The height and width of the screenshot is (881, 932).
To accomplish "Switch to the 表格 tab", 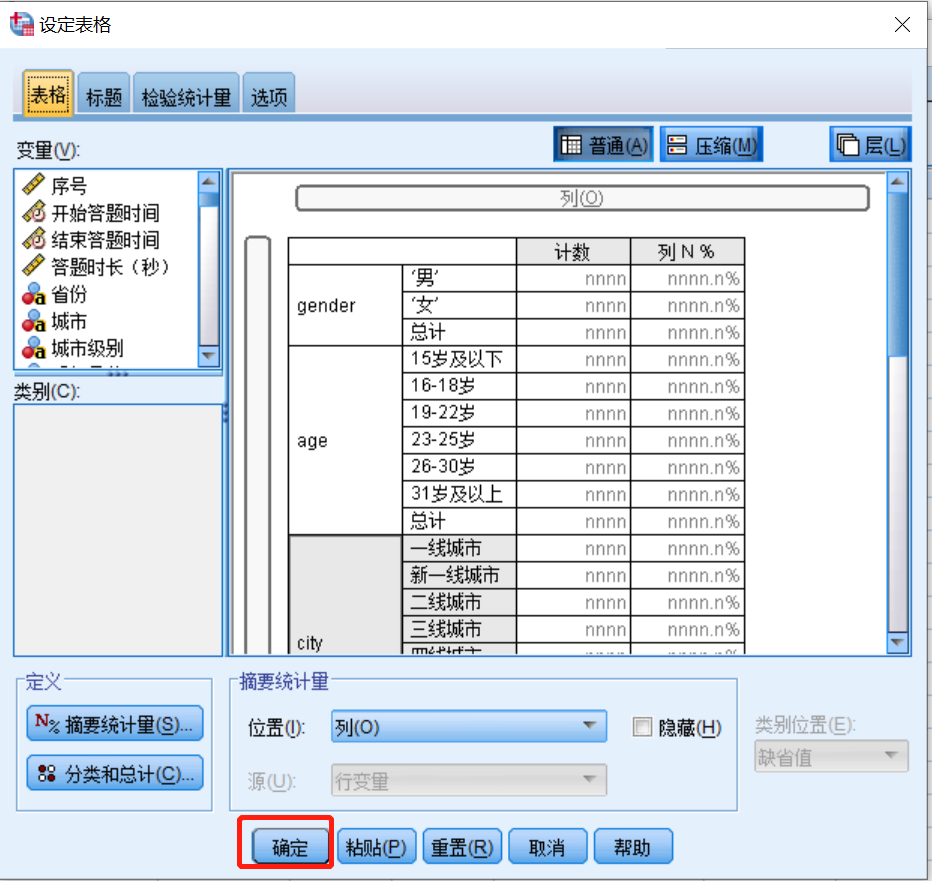I will pos(48,93).
